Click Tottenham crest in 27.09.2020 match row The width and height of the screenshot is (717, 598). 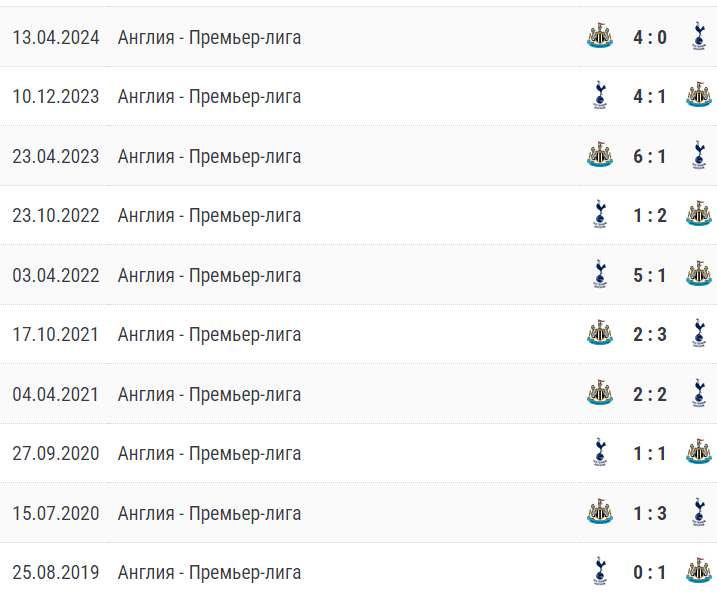[599, 452]
